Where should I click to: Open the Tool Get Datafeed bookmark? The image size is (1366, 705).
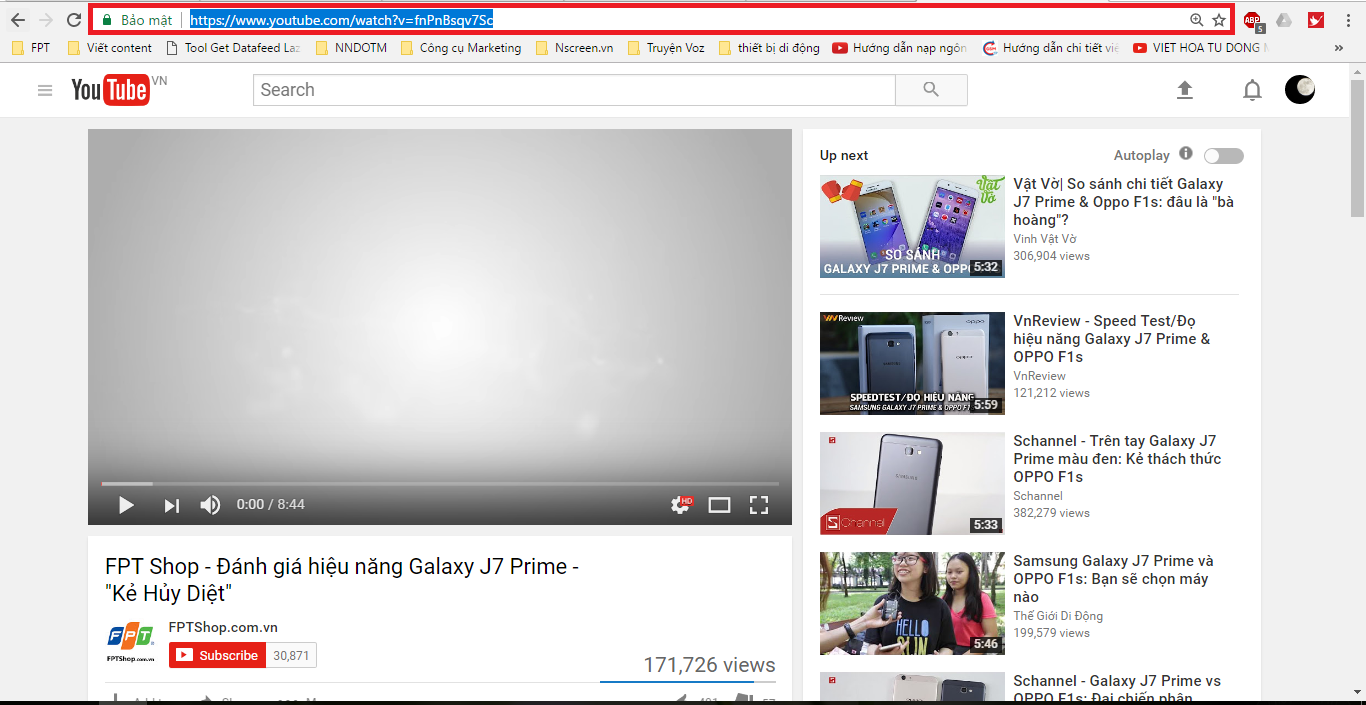[x=233, y=48]
